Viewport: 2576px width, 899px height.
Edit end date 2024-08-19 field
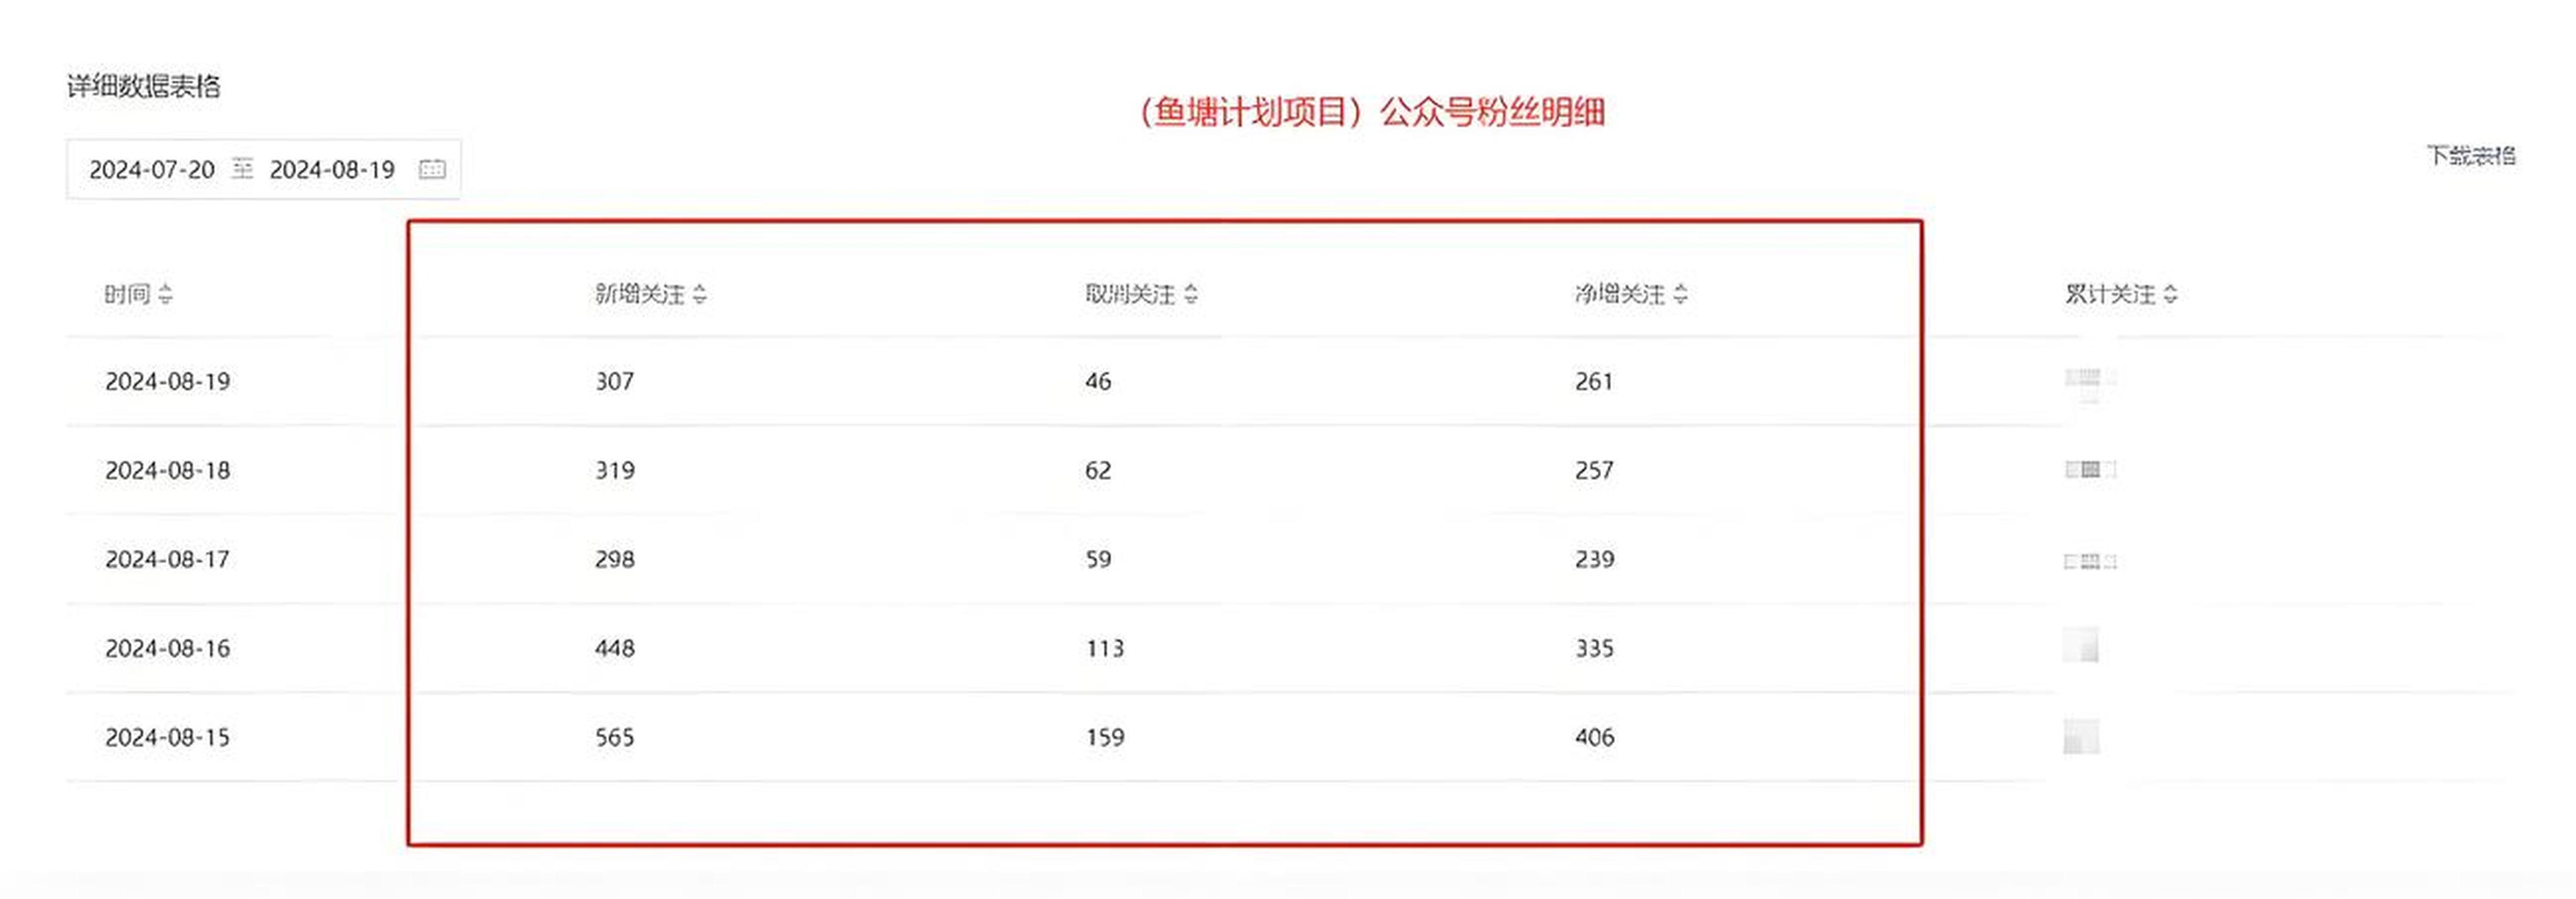[332, 169]
